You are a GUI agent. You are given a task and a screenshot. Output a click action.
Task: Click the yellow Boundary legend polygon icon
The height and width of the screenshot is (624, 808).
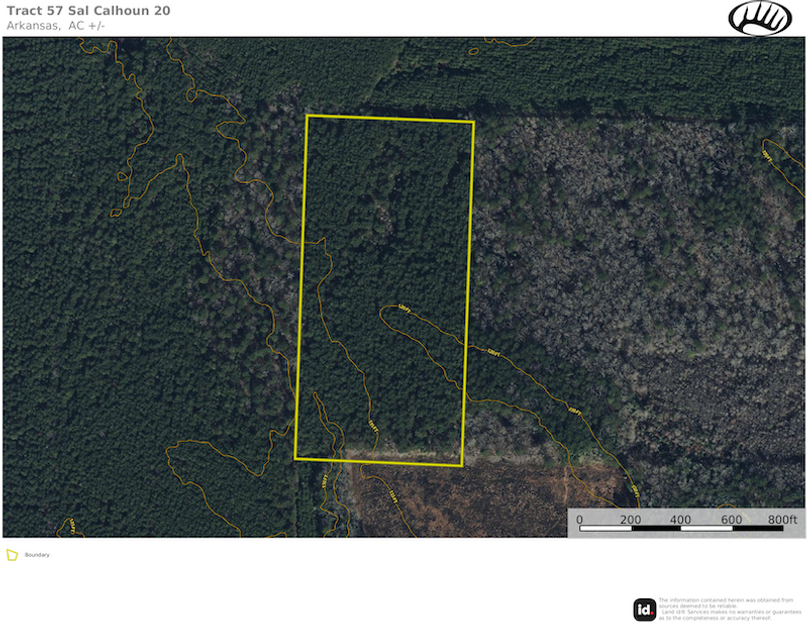[x=11, y=555]
